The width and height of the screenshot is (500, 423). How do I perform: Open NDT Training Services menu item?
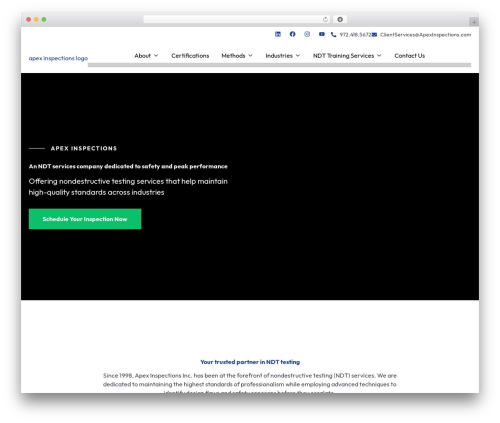[343, 56]
